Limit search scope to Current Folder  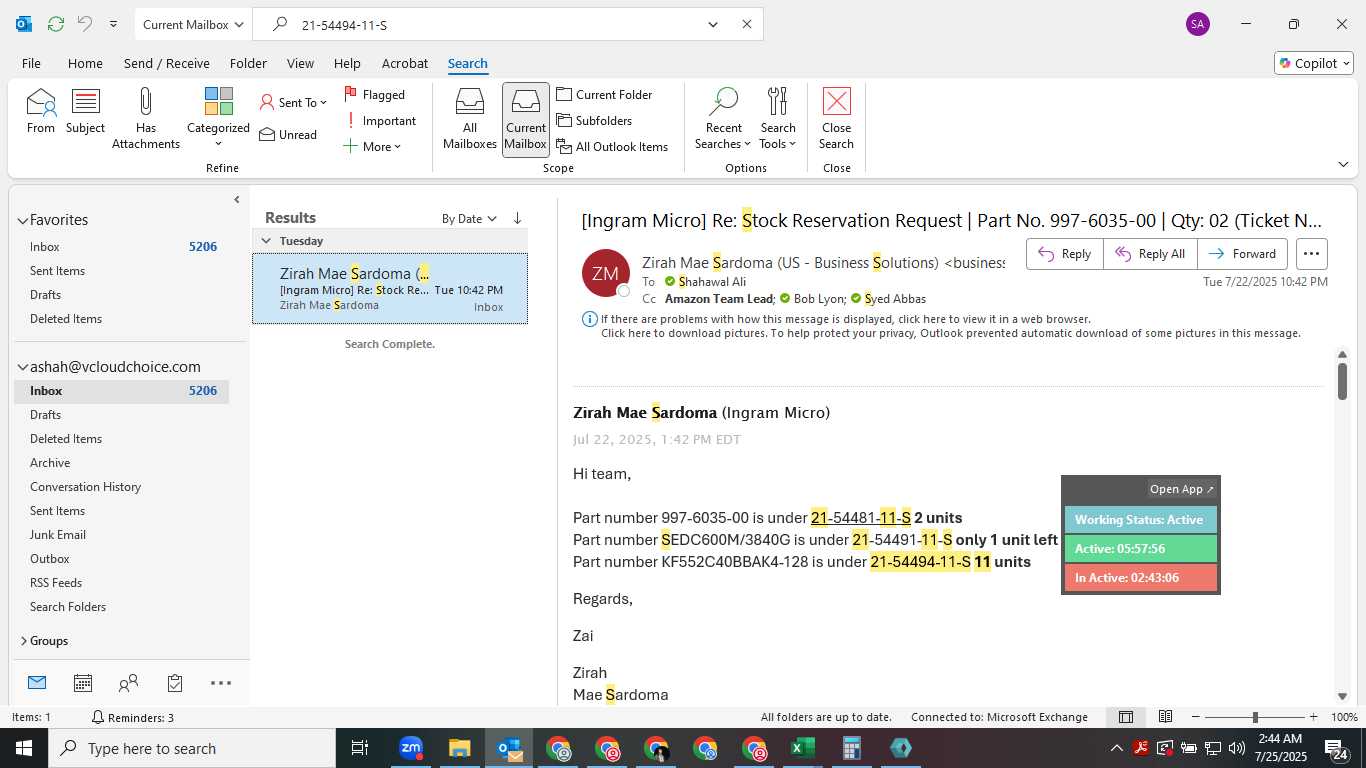pyautogui.click(x=604, y=94)
